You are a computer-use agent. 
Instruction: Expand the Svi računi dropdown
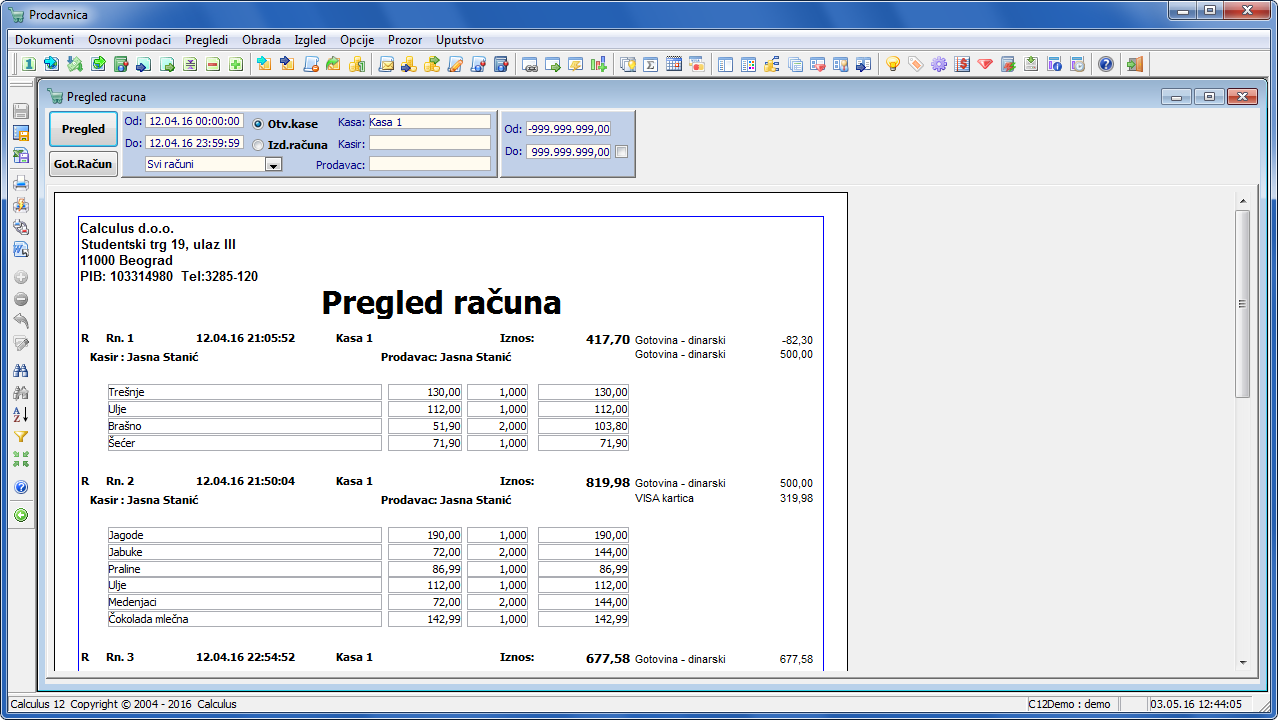pyautogui.click(x=273, y=165)
